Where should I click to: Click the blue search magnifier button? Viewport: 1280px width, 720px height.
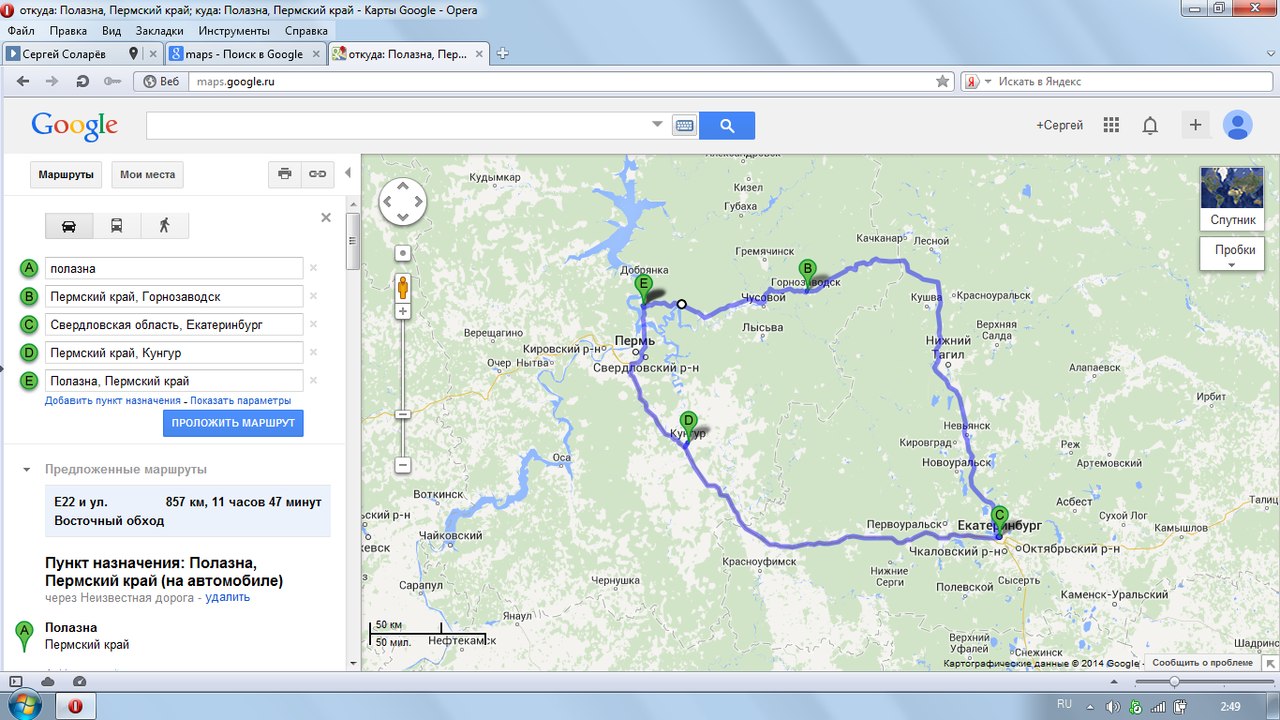pos(727,125)
